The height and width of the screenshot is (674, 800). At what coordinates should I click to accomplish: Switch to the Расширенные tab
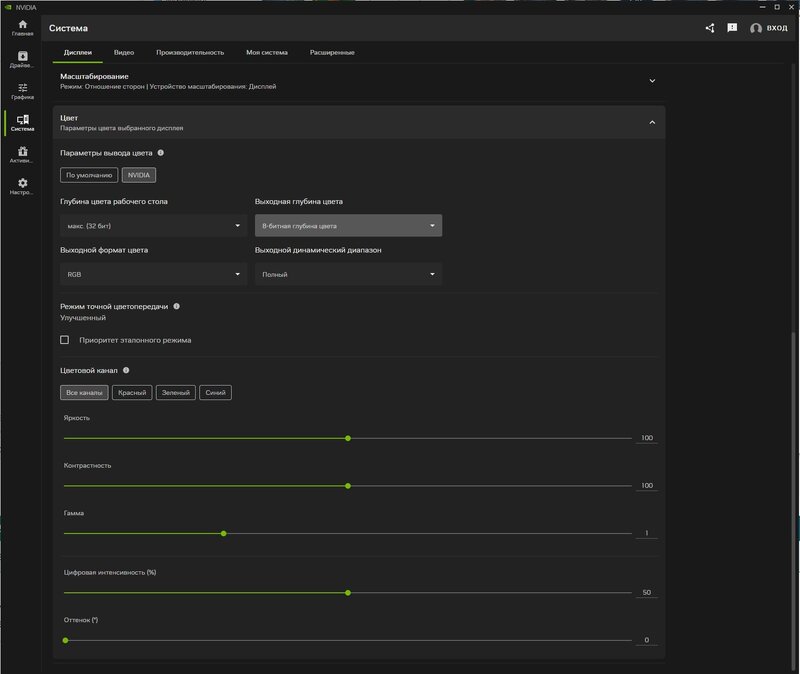click(x=332, y=52)
